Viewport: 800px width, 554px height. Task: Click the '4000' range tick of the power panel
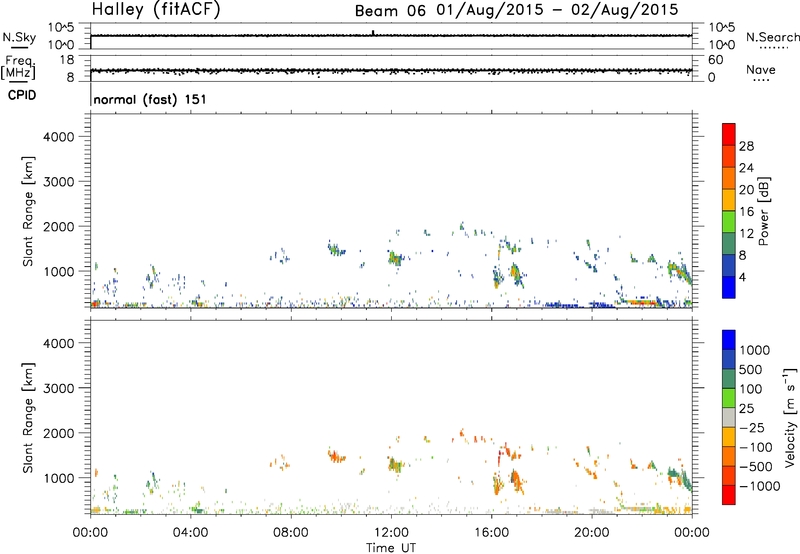coord(59,137)
